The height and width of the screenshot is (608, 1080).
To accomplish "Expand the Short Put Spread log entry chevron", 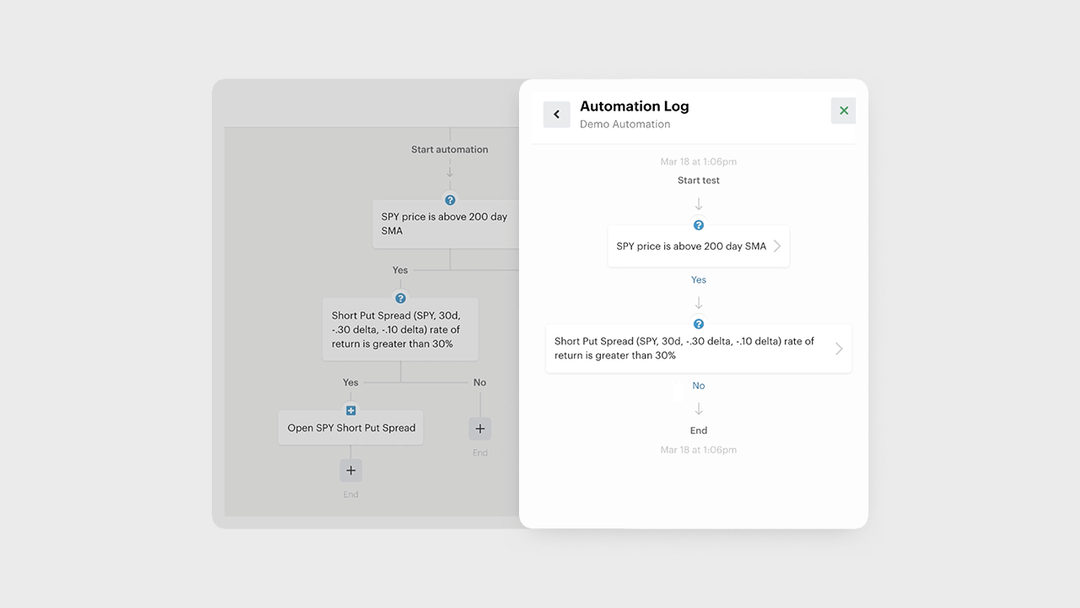I will tap(838, 349).
